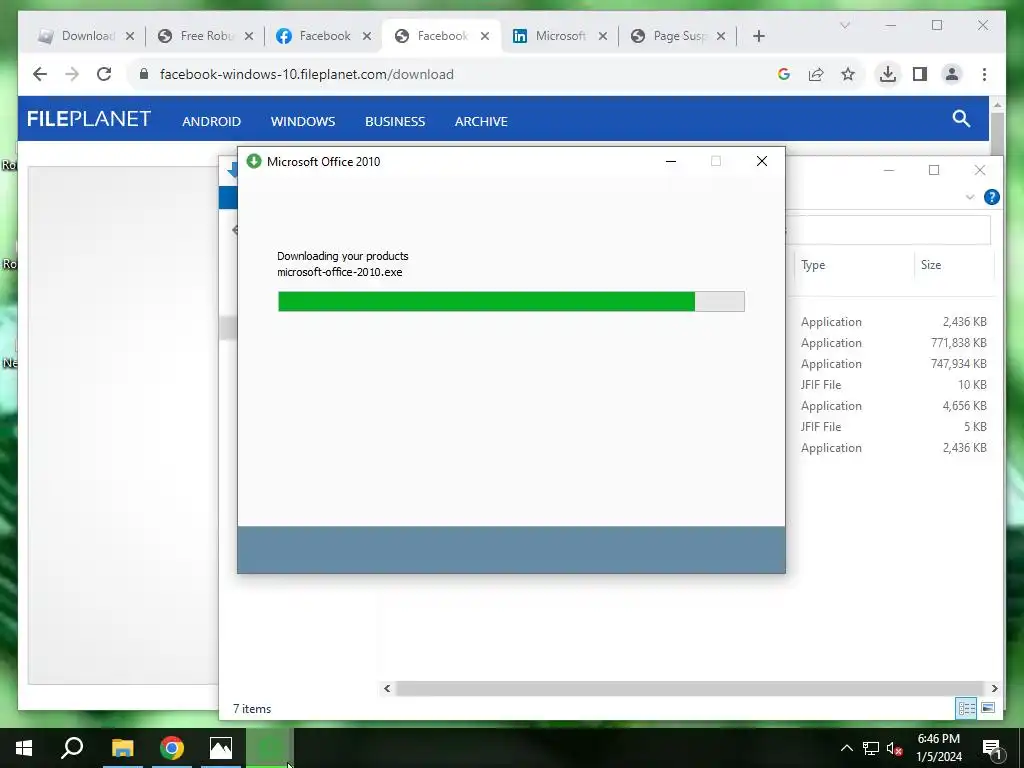Select the 10 KB JFIF File row
The image size is (1024, 768).
click(893, 385)
